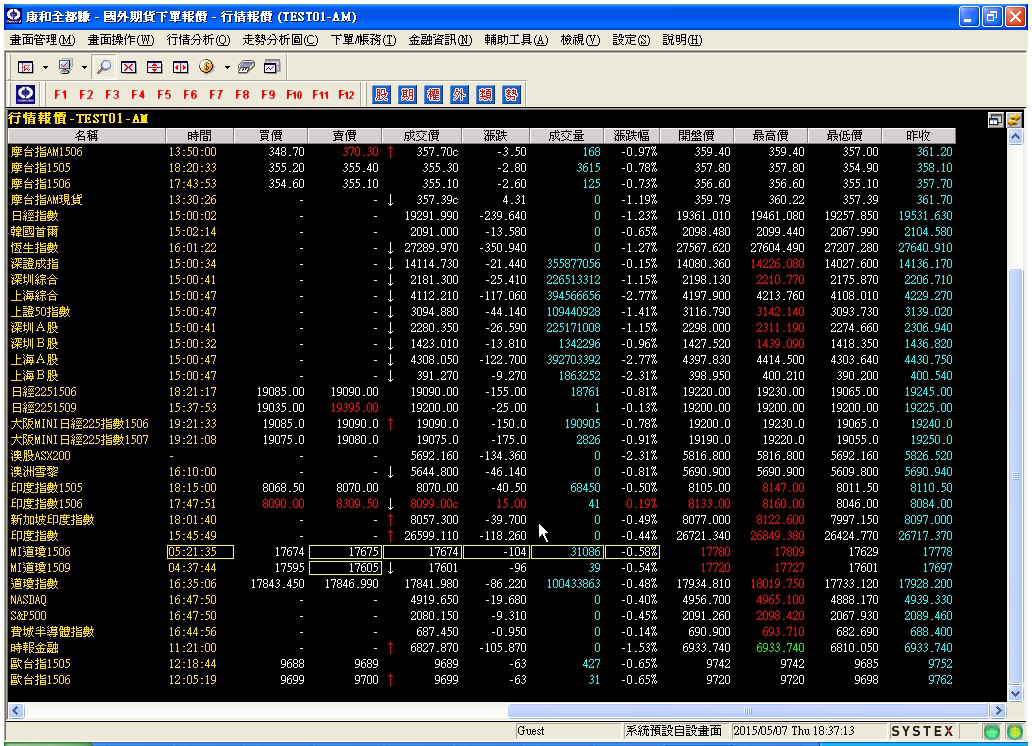The width and height of the screenshot is (1032, 746).
Task: Click the F7 shortcut button
Action: [216, 94]
